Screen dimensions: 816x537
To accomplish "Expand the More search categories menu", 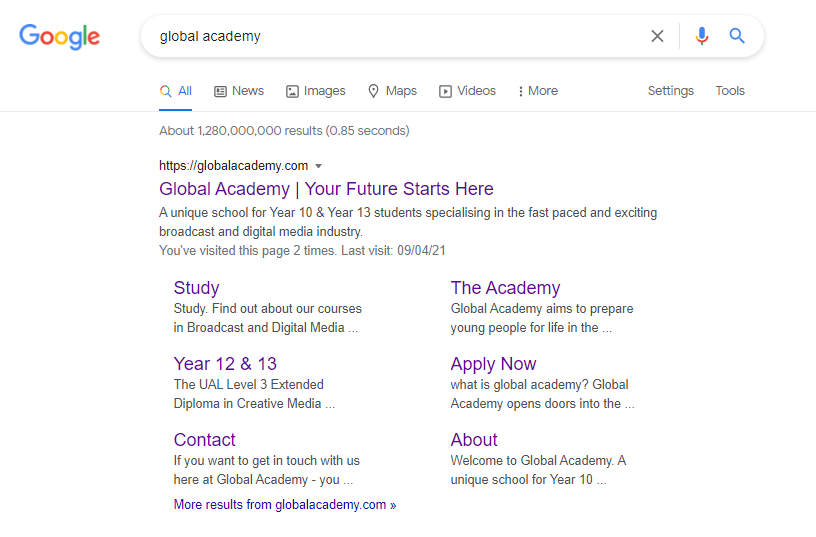I will point(537,91).
